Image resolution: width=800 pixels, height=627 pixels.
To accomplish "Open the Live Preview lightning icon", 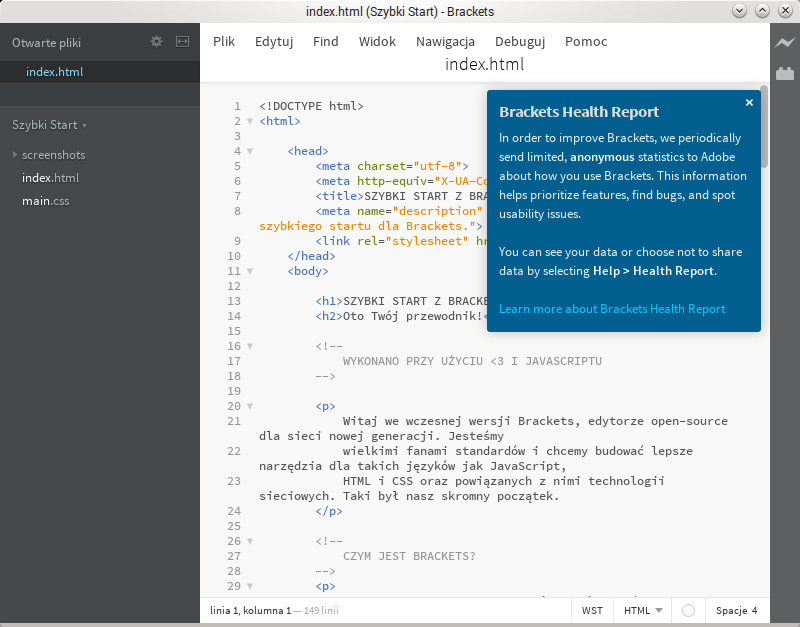I will 785,43.
